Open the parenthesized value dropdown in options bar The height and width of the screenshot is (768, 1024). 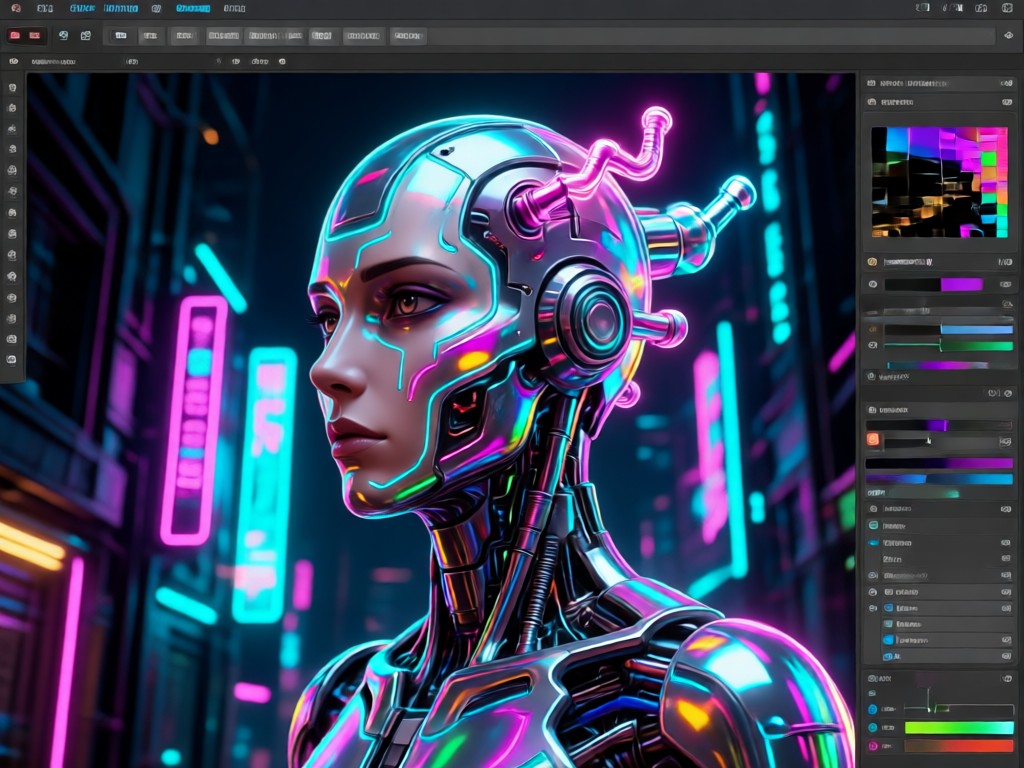(x=132, y=61)
